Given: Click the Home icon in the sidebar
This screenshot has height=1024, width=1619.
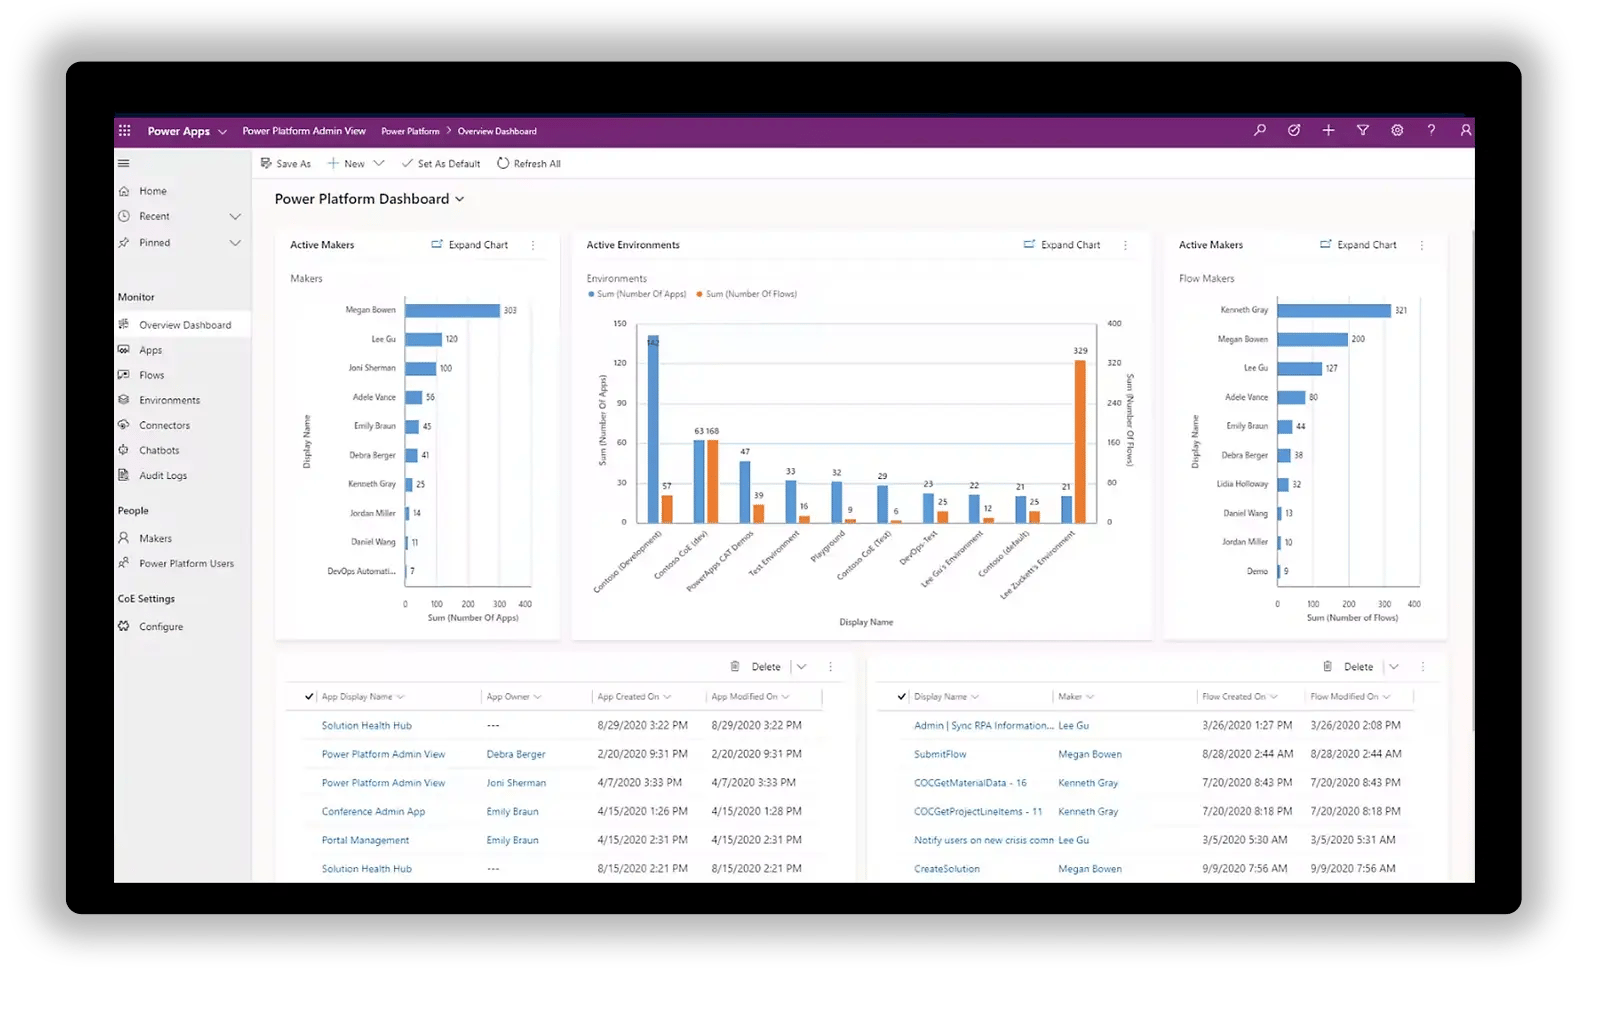Looking at the screenshot, I should [x=124, y=191].
